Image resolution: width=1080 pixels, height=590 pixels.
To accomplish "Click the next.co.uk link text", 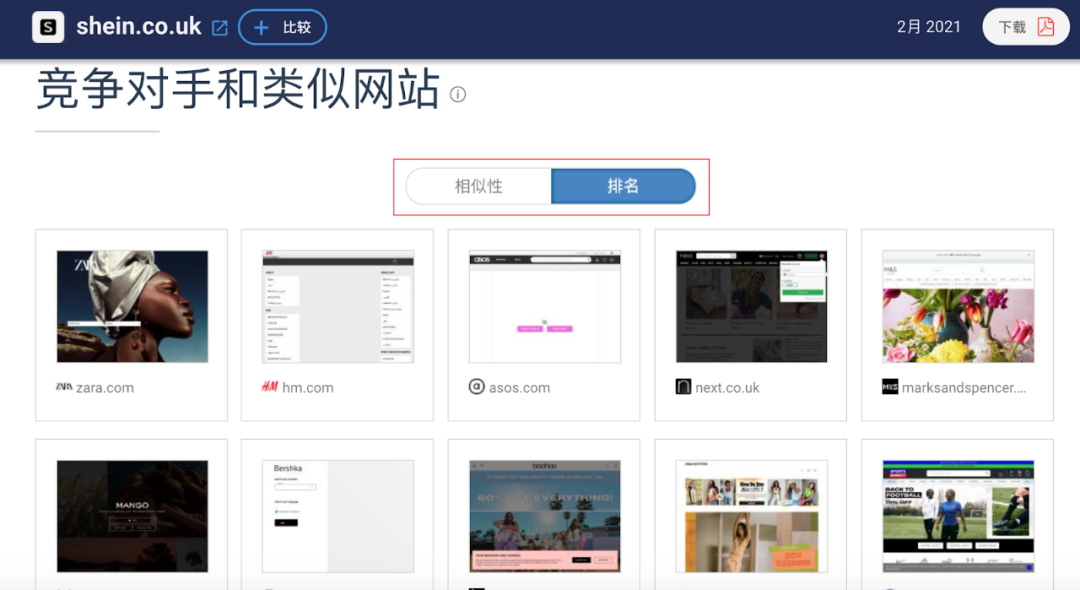I will click(x=727, y=388).
